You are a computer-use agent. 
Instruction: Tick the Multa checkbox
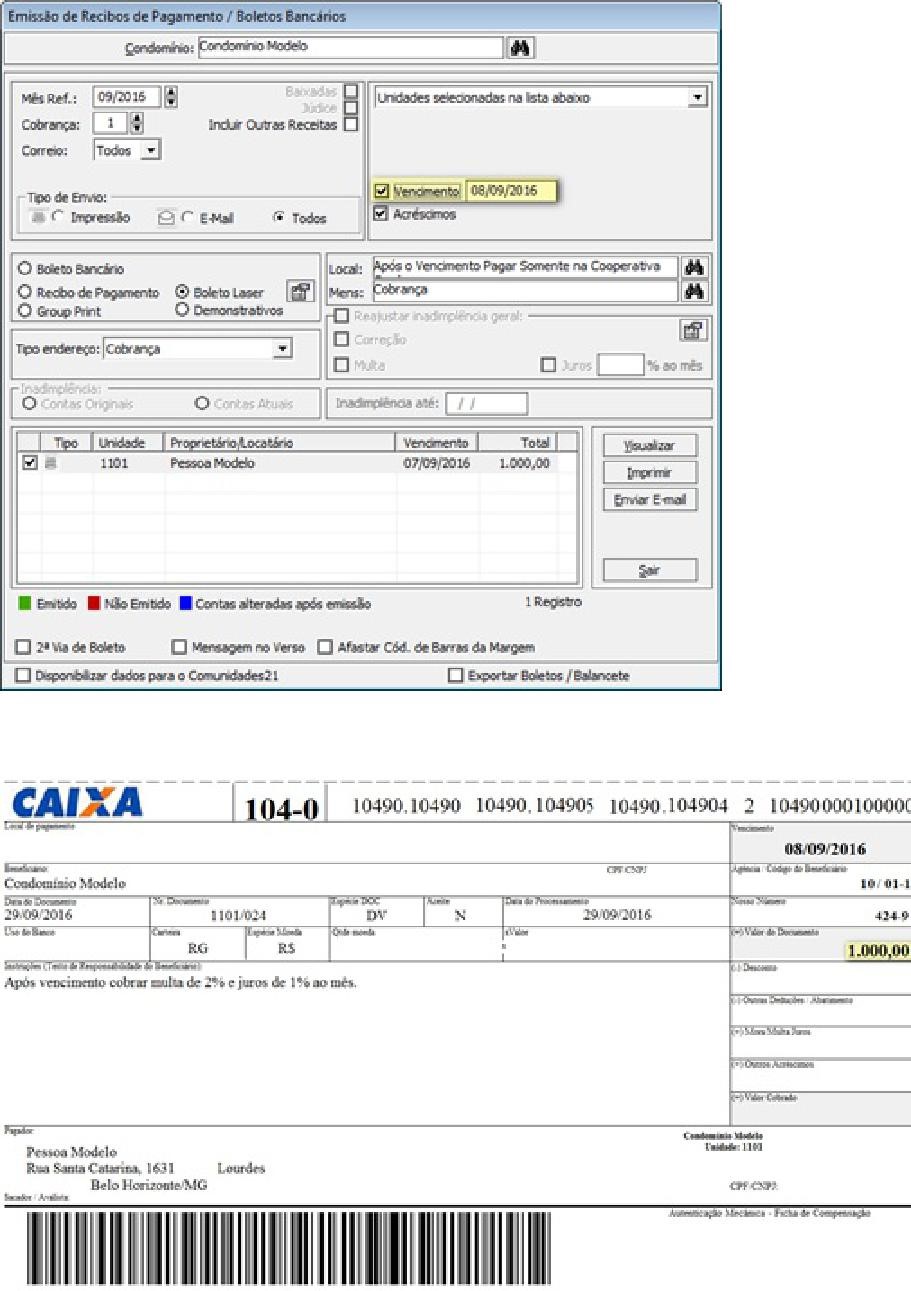click(x=341, y=366)
